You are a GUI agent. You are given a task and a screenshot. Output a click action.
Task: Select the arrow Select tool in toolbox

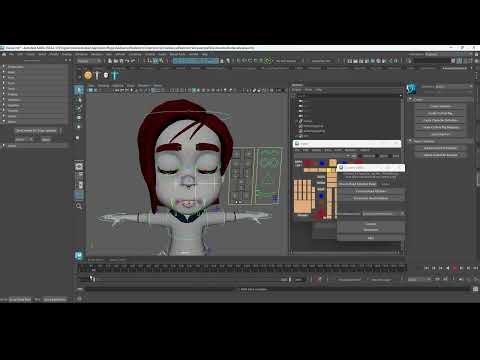pos(79,90)
